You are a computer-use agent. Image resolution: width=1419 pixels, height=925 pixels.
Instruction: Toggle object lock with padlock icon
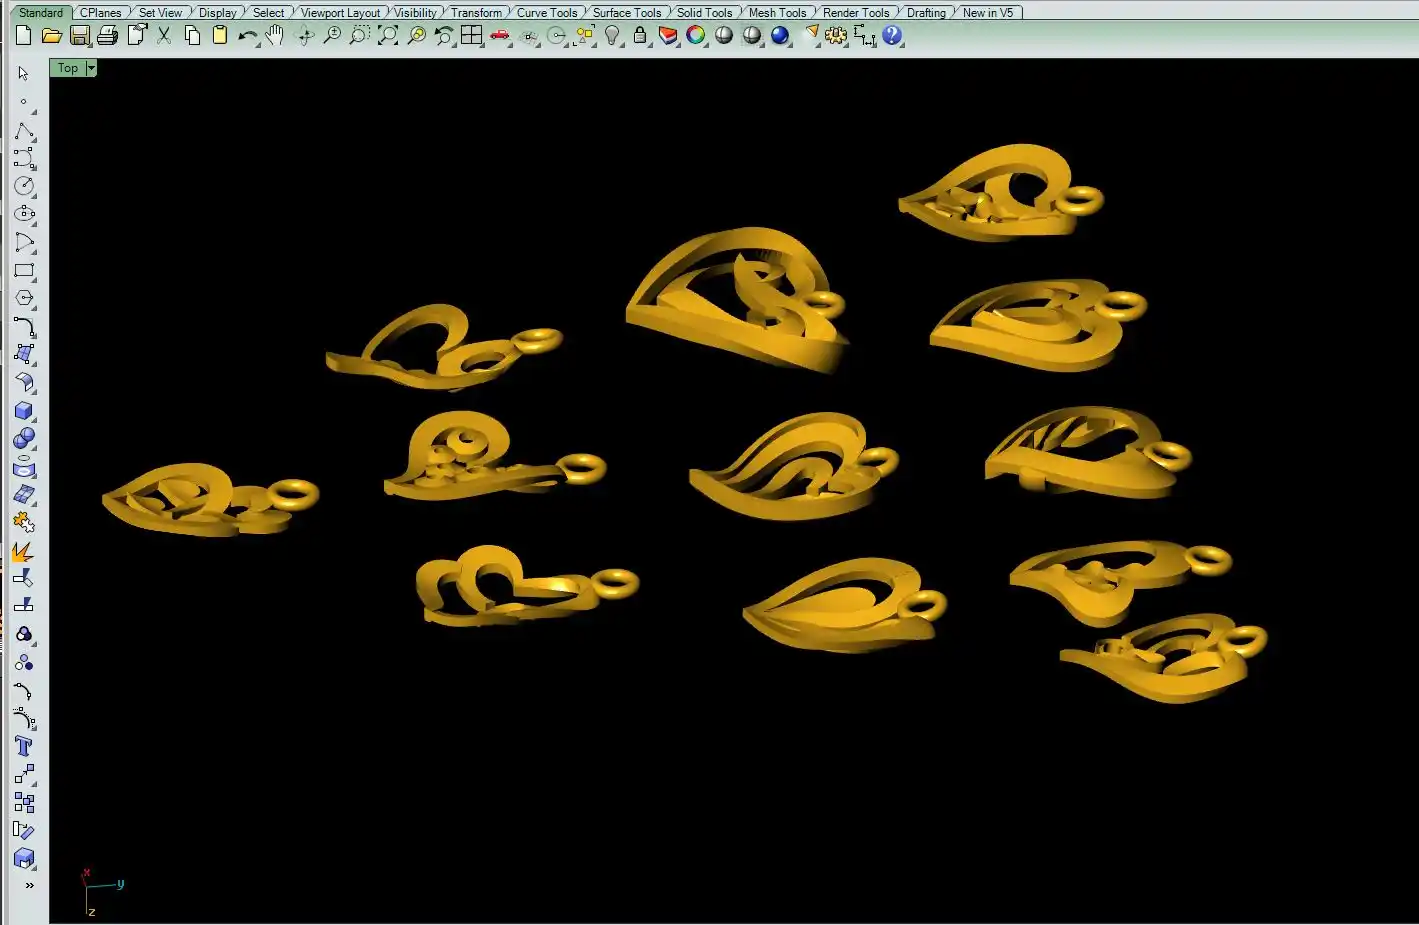click(640, 36)
